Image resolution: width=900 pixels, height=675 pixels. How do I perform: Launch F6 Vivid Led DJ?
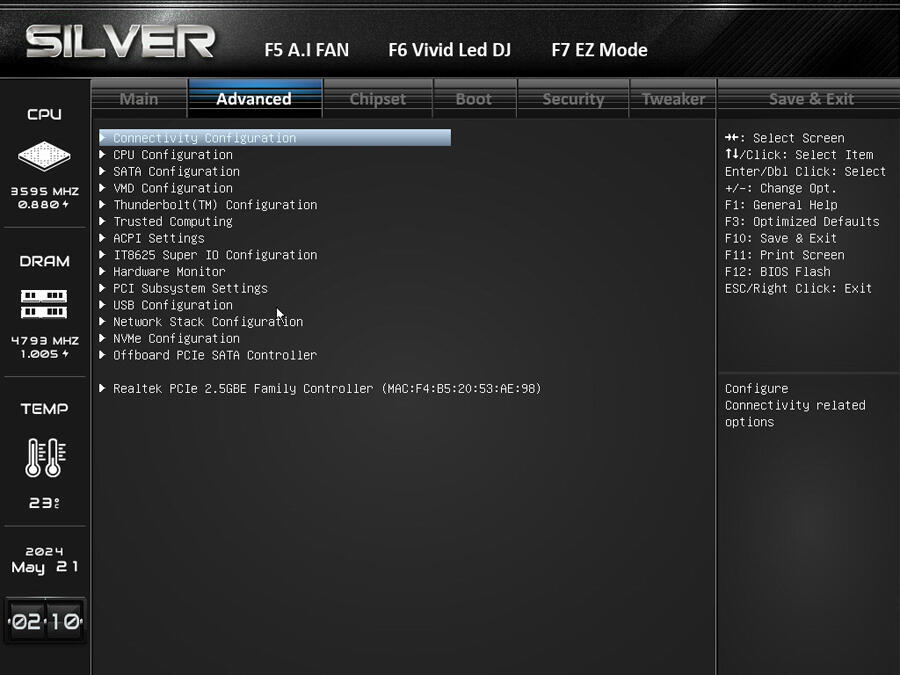(449, 50)
